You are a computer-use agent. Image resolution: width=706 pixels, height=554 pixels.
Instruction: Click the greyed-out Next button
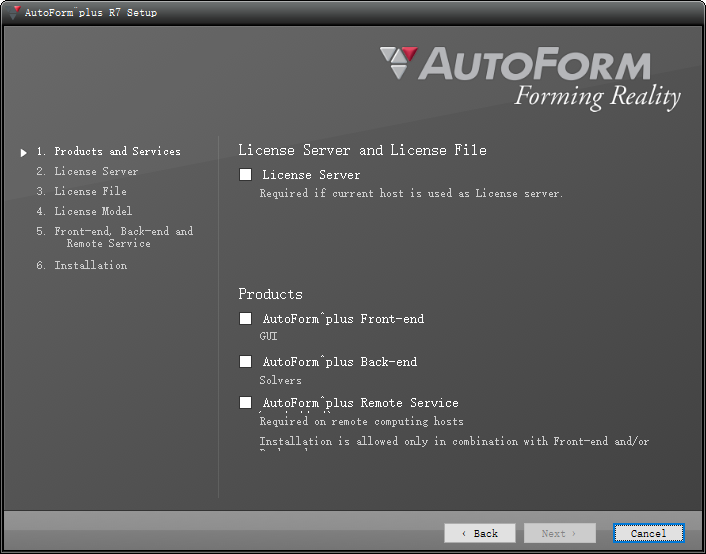point(560,533)
